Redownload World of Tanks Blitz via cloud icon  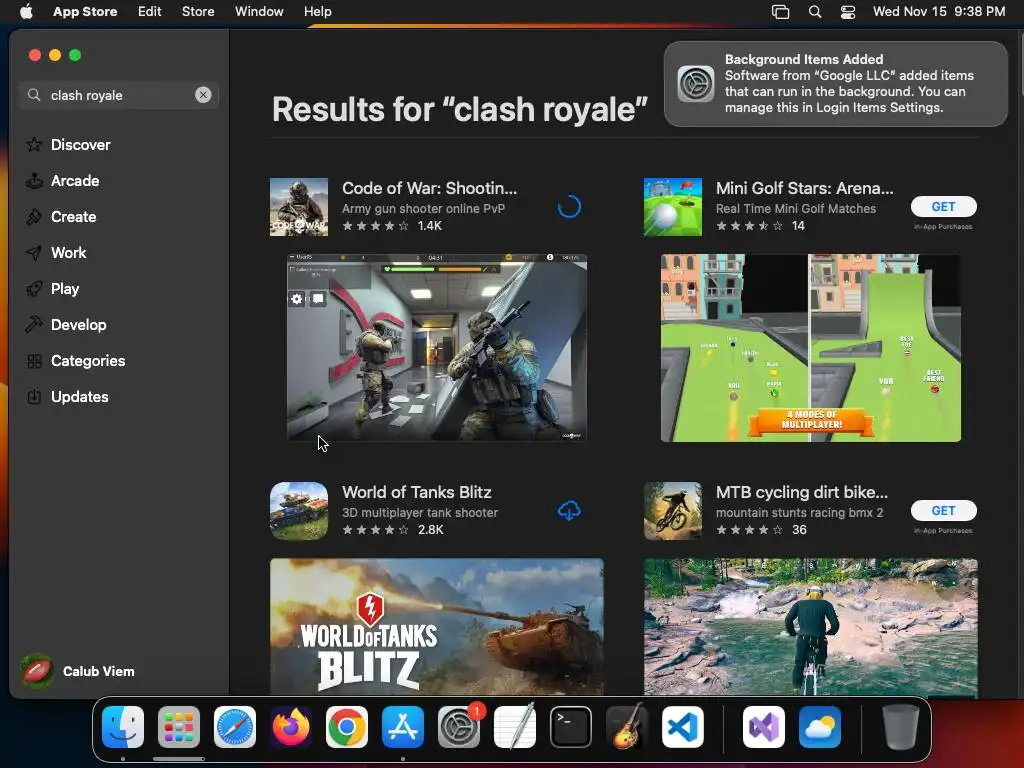point(569,511)
